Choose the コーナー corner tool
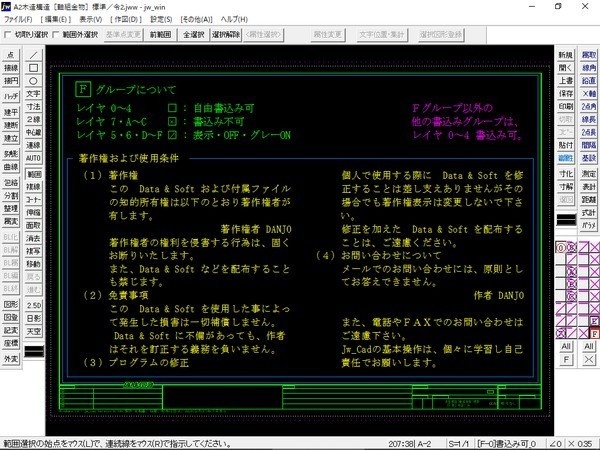This screenshot has height=450, width=600. (x=33, y=200)
